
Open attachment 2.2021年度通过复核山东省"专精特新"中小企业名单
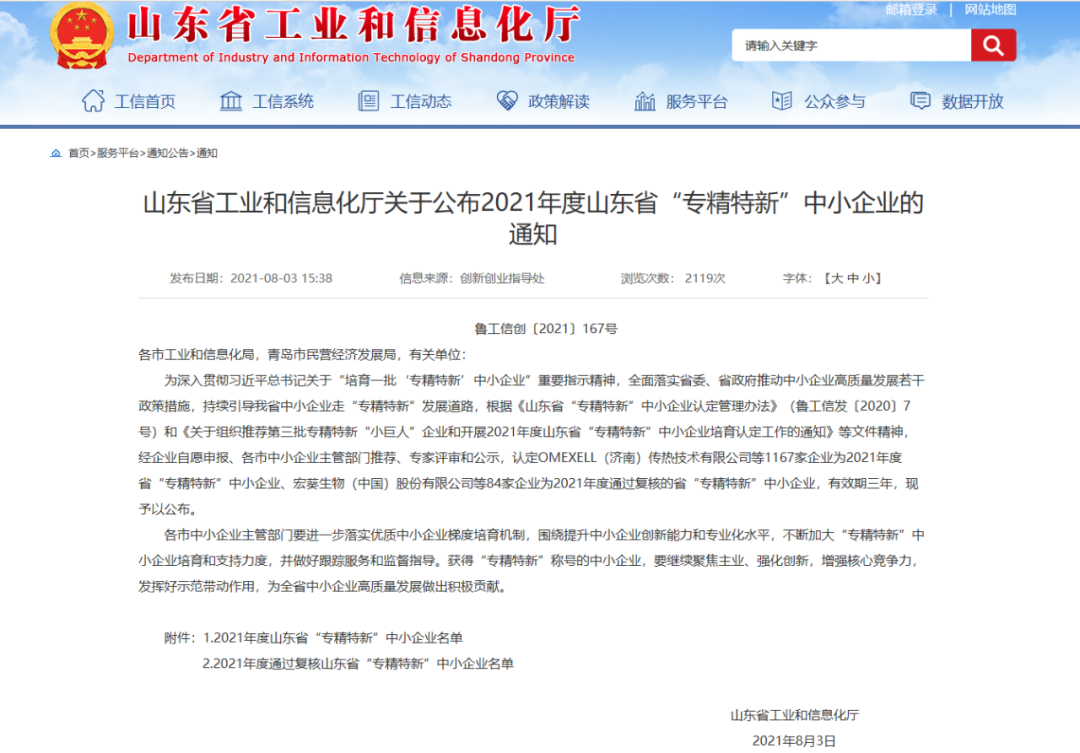(358, 663)
